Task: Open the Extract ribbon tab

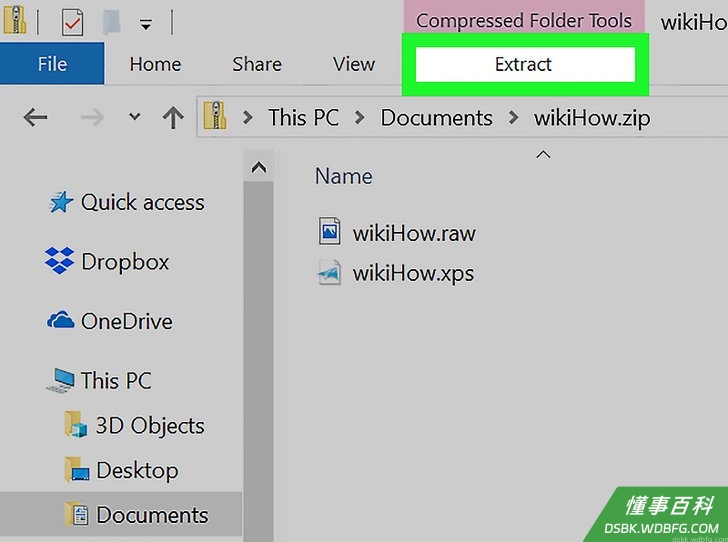Action: click(x=525, y=64)
